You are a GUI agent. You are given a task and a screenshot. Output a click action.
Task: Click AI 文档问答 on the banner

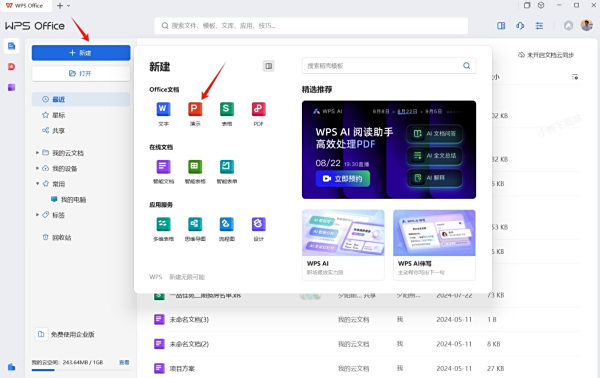434,134
